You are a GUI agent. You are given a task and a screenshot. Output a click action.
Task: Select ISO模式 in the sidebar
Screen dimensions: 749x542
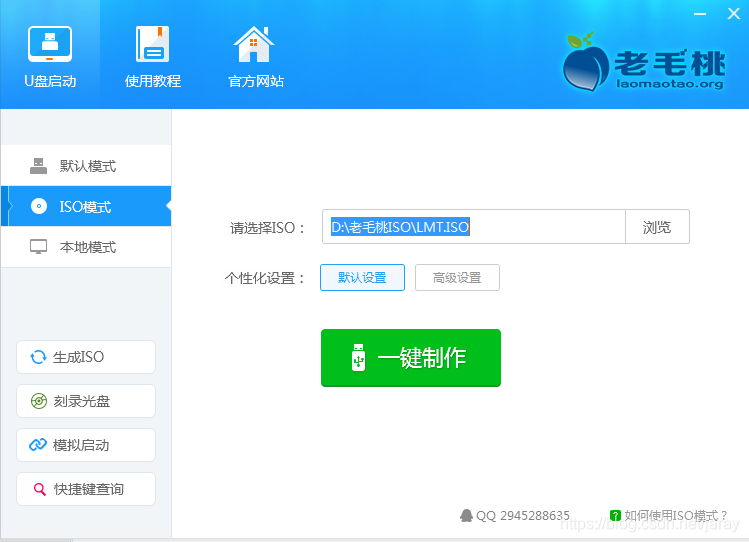point(86,206)
